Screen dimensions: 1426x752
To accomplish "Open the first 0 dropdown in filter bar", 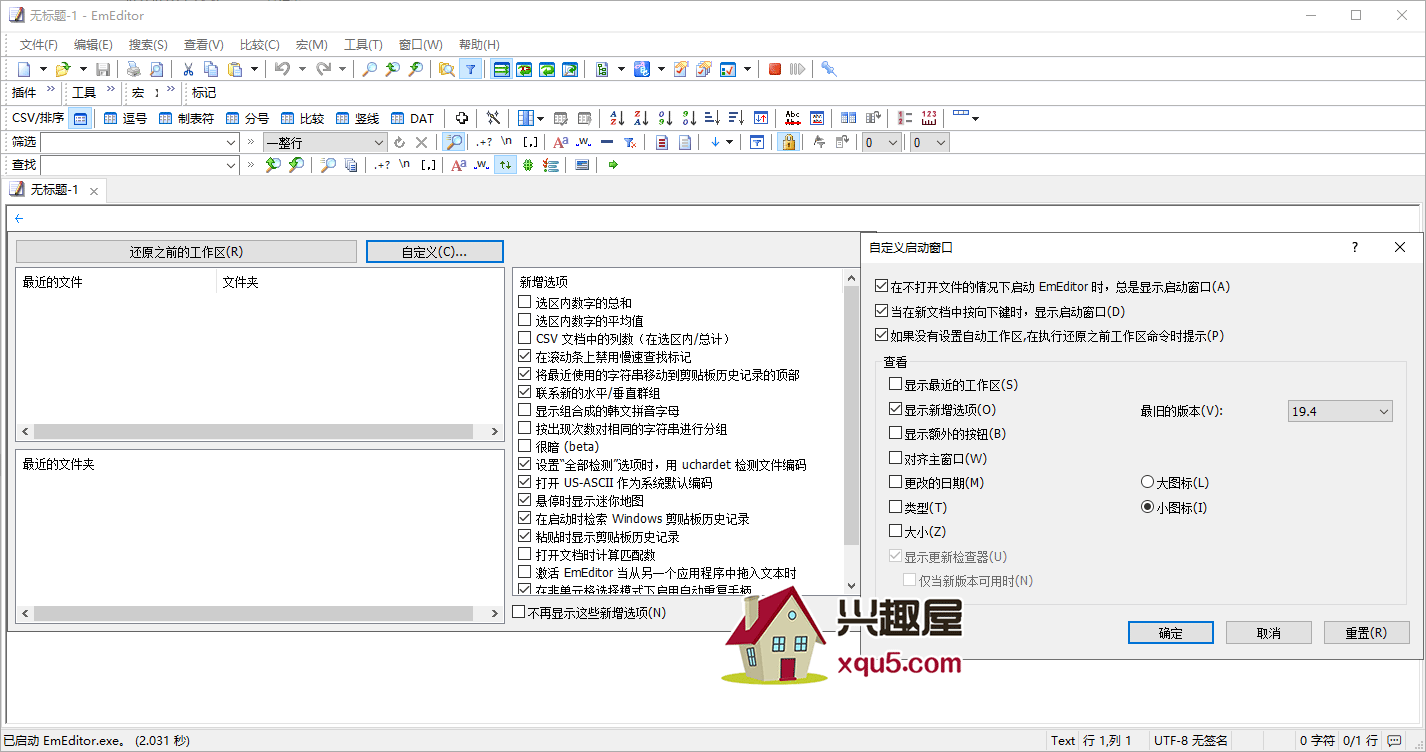I will [x=881, y=142].
